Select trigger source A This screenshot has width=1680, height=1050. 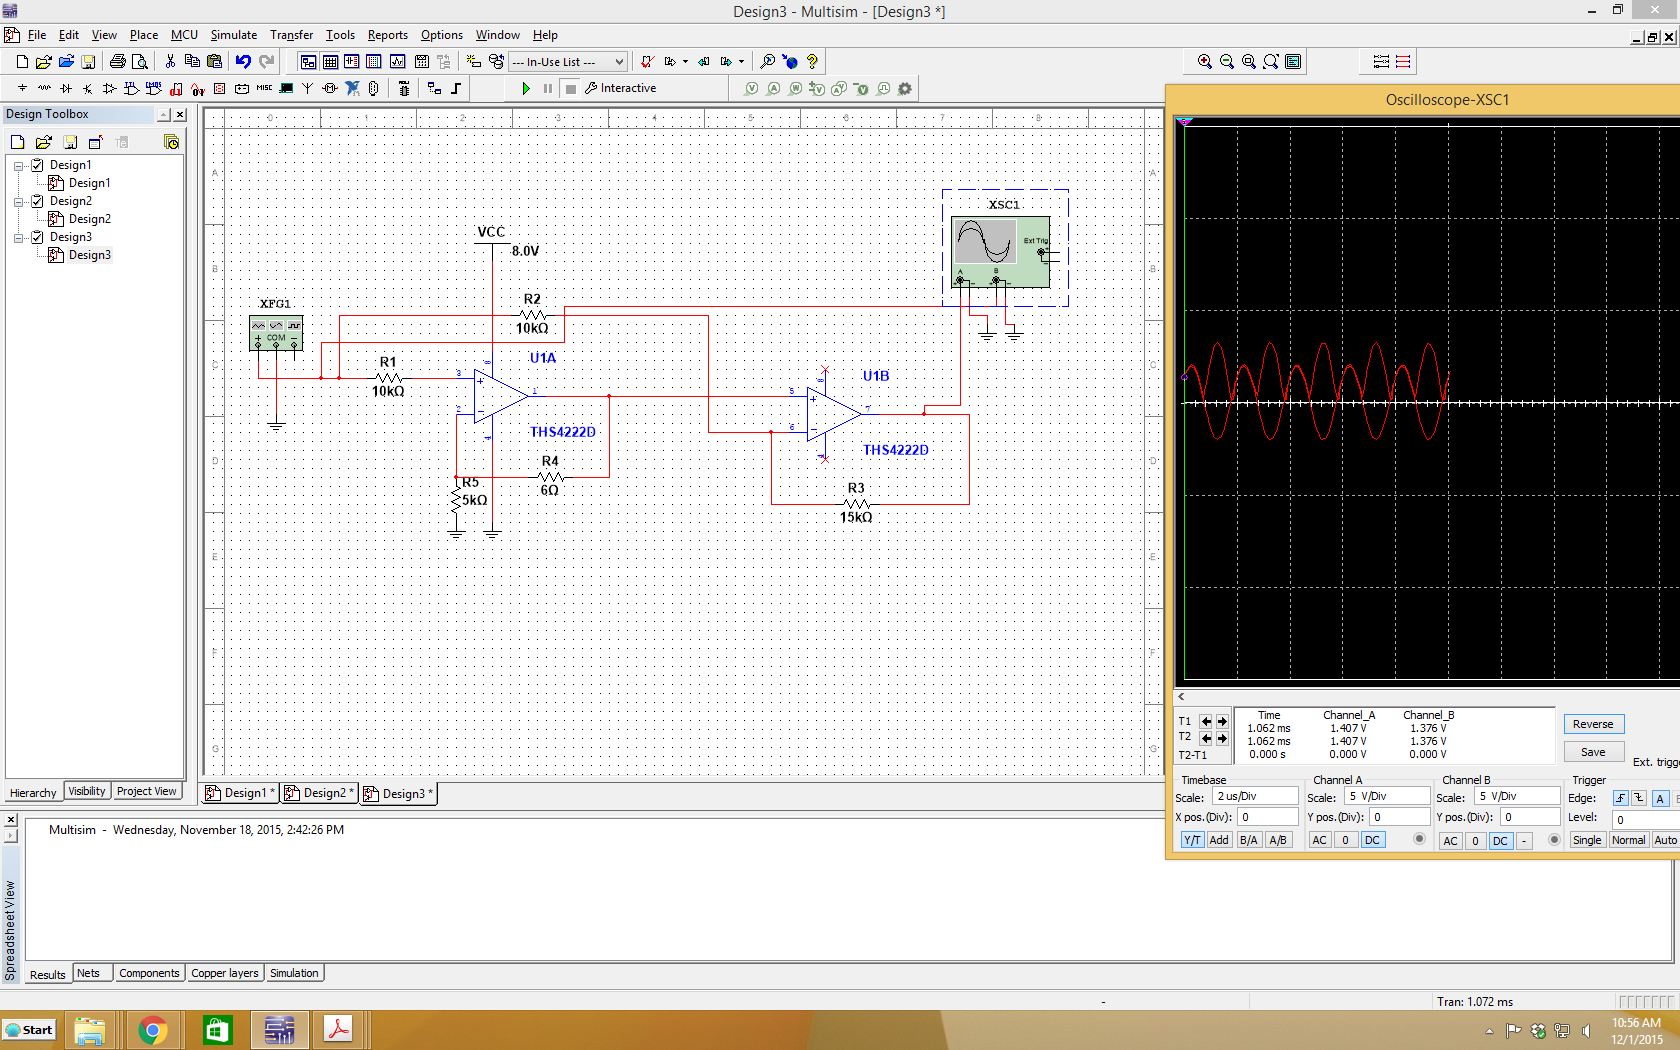[1661, 798]
